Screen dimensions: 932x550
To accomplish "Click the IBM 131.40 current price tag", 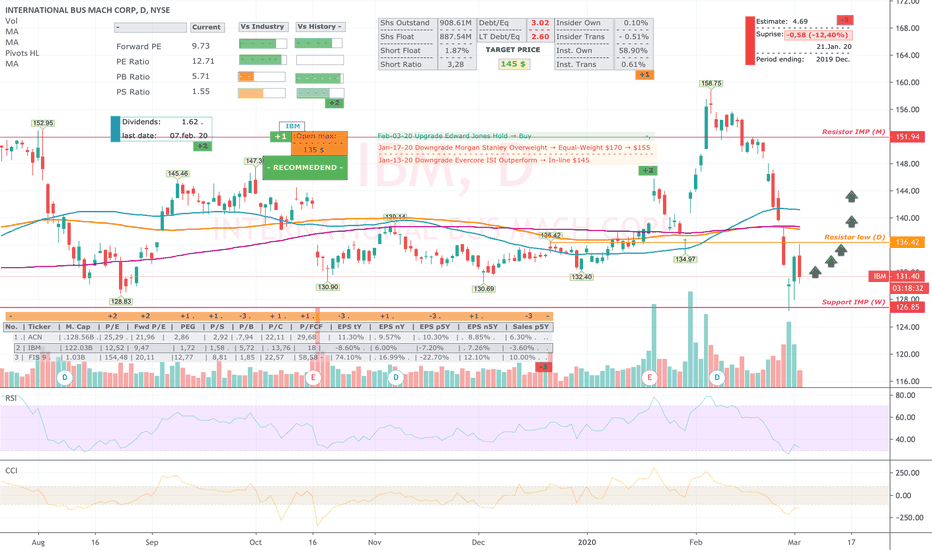I will (x=896, y=276).
